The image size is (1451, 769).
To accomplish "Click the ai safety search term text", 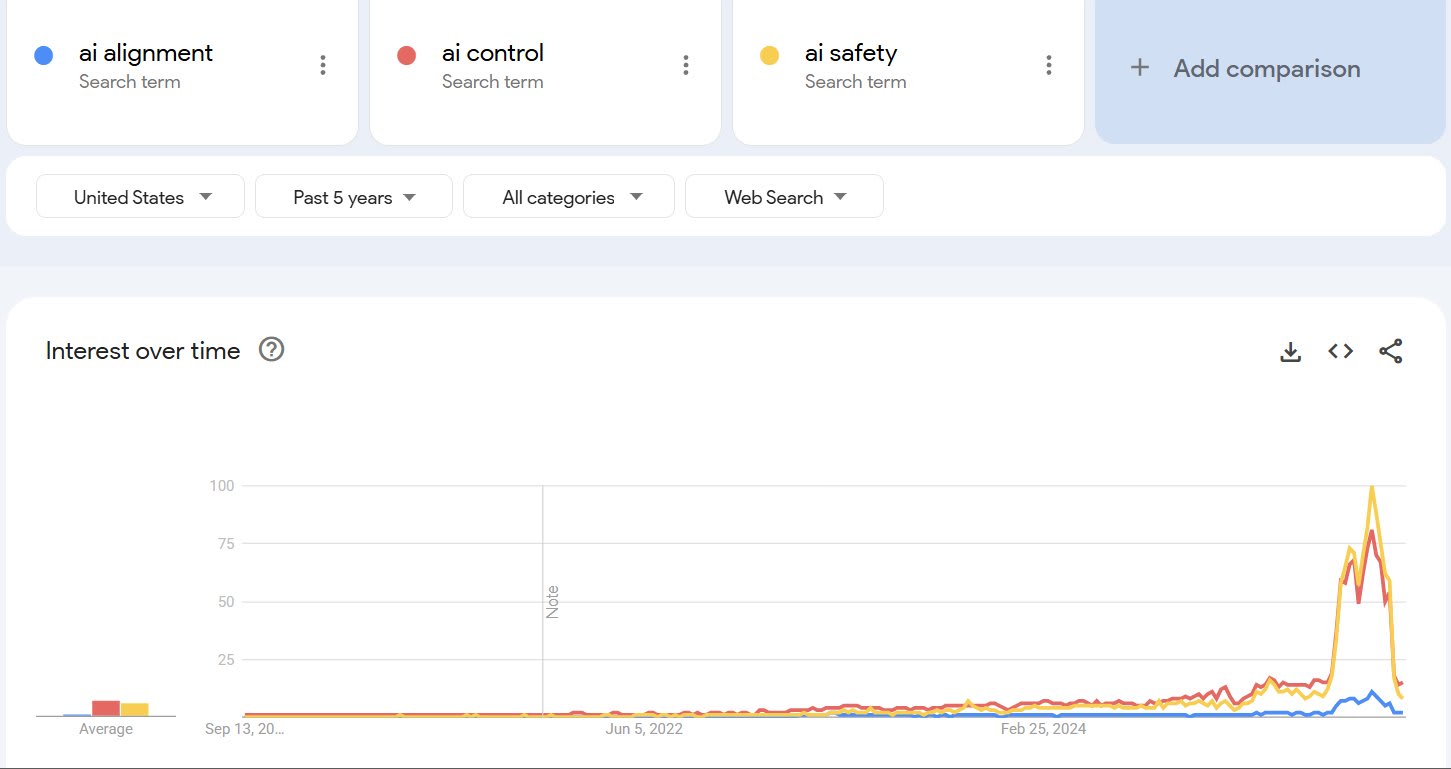I will click(851, 53).
